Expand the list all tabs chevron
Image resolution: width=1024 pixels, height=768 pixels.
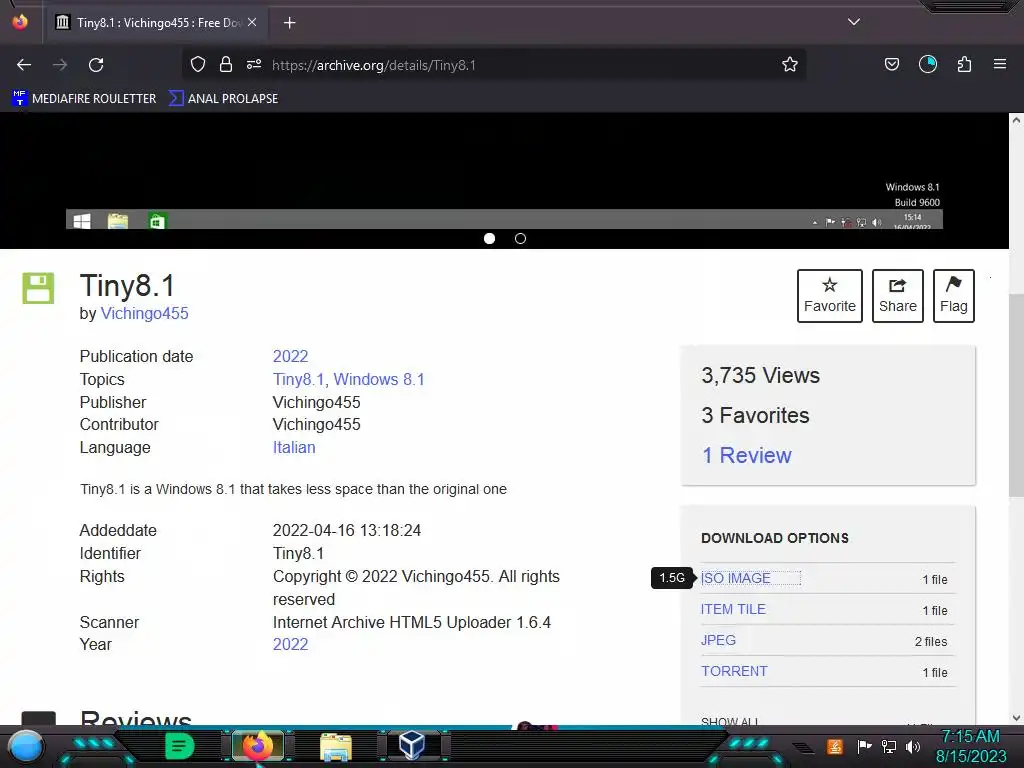pos(854,22)
